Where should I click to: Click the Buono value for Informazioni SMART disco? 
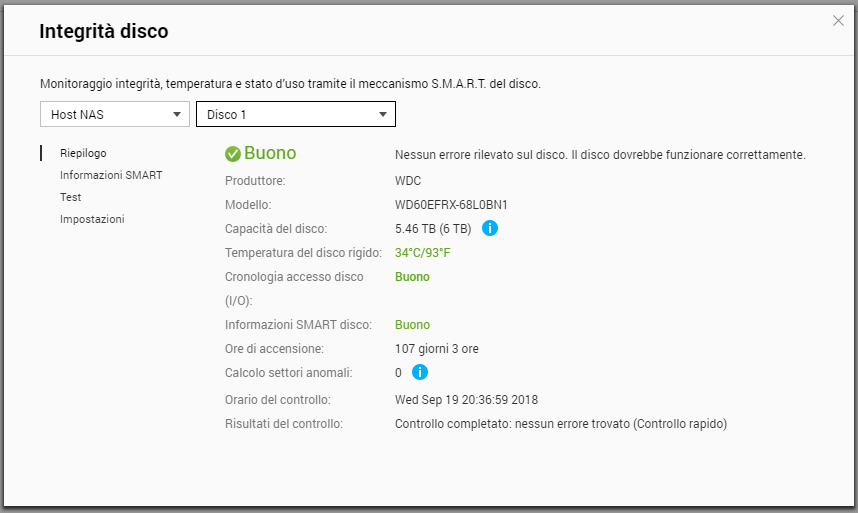point(412,325)
